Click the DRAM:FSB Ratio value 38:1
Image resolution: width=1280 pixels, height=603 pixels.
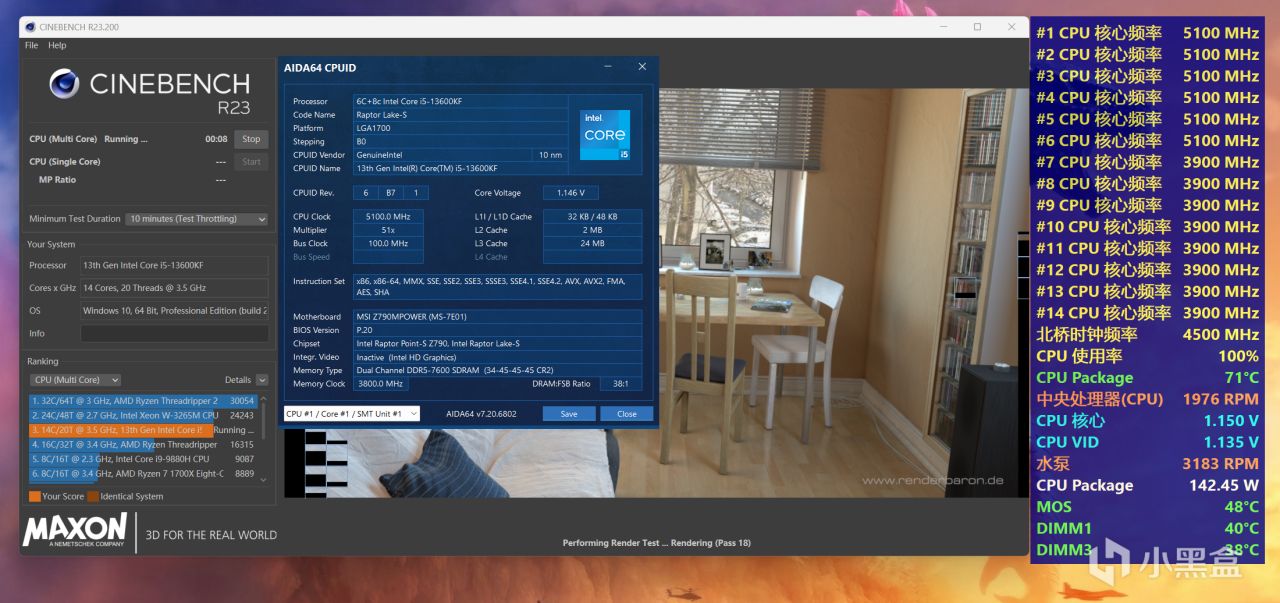620,384
